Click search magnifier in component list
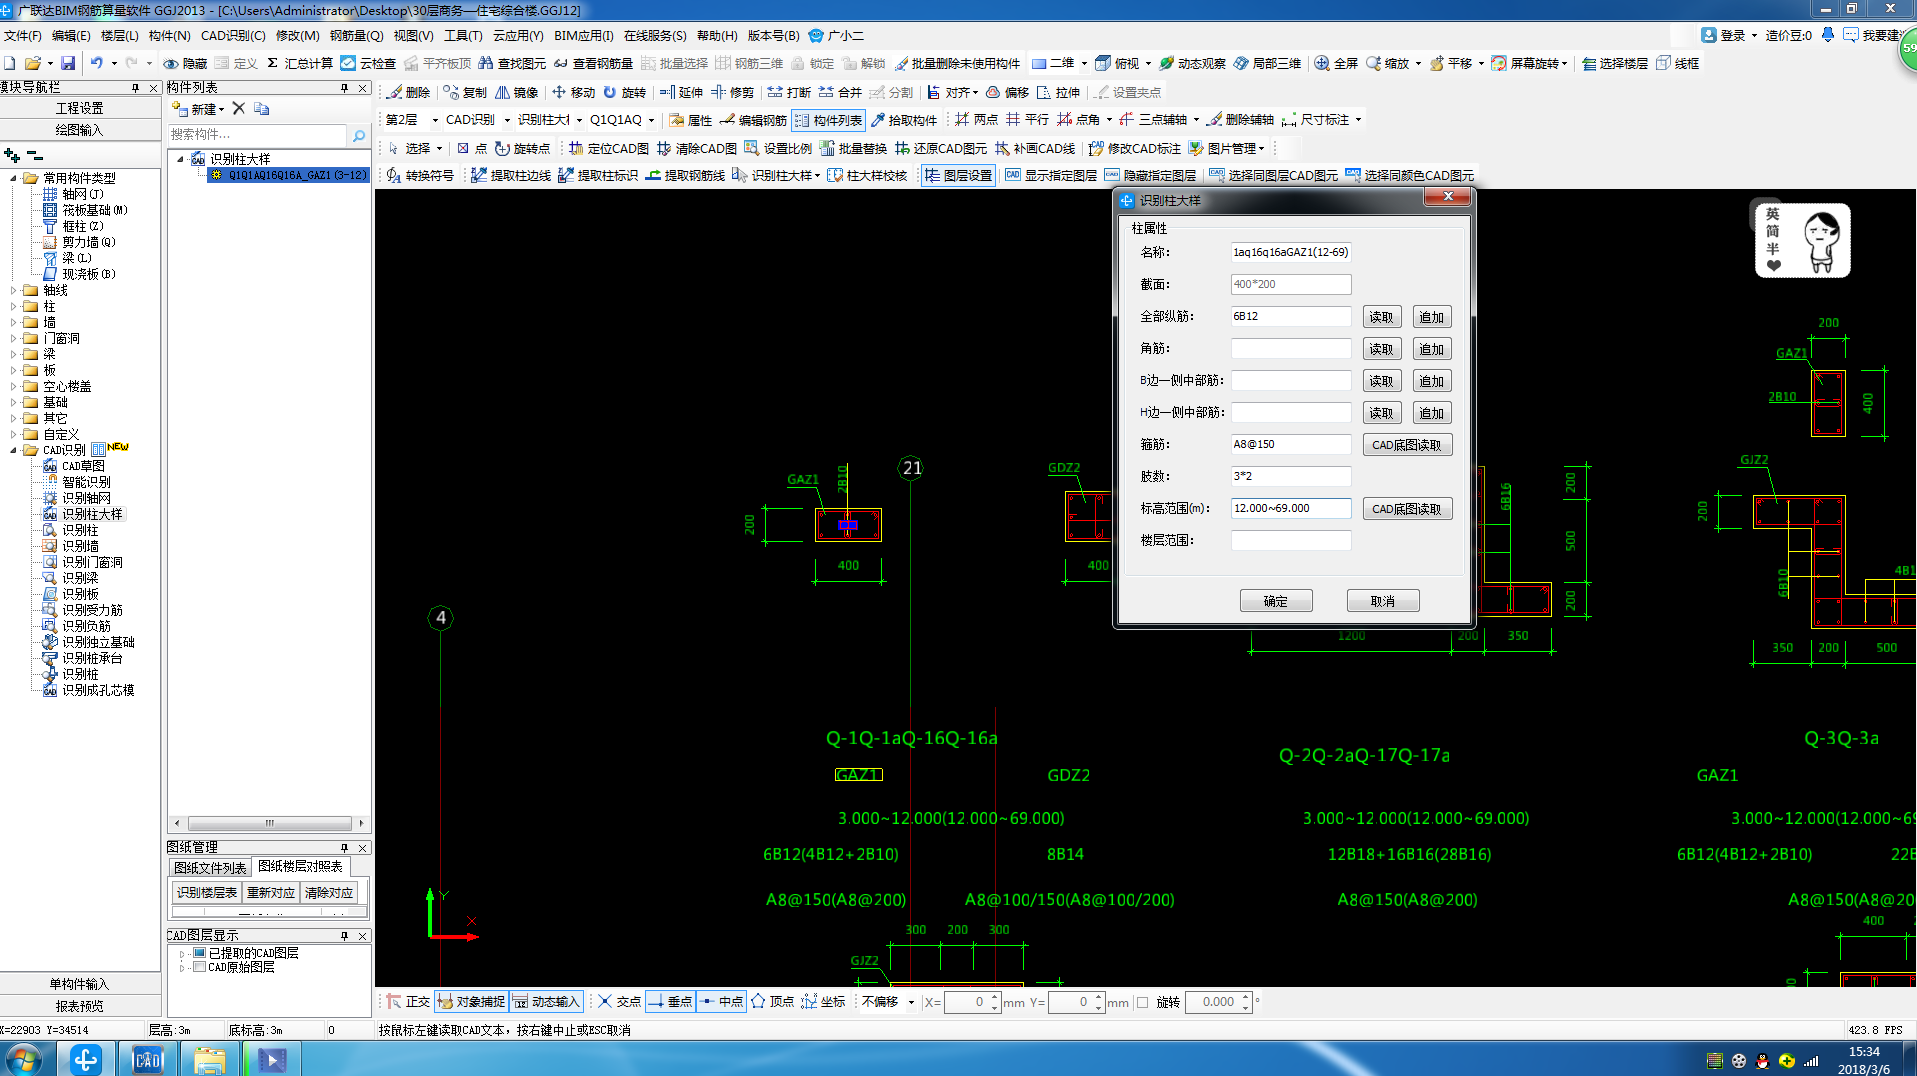 (359, 135)
